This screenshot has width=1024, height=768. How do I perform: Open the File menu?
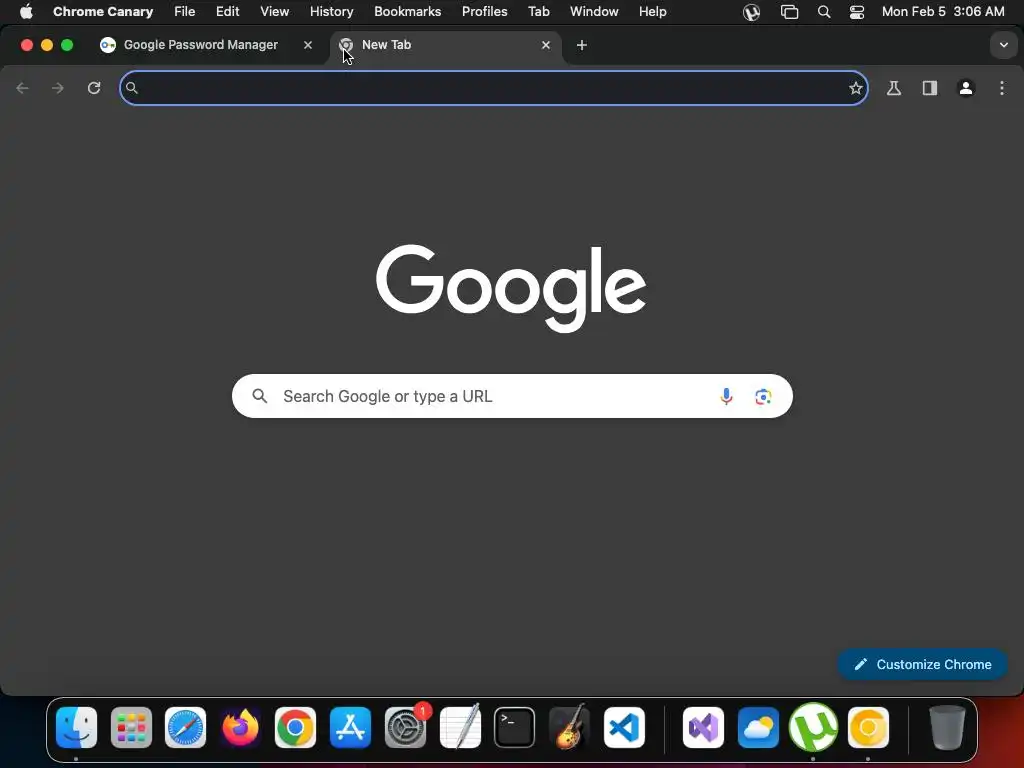click(x=185, y=12)
